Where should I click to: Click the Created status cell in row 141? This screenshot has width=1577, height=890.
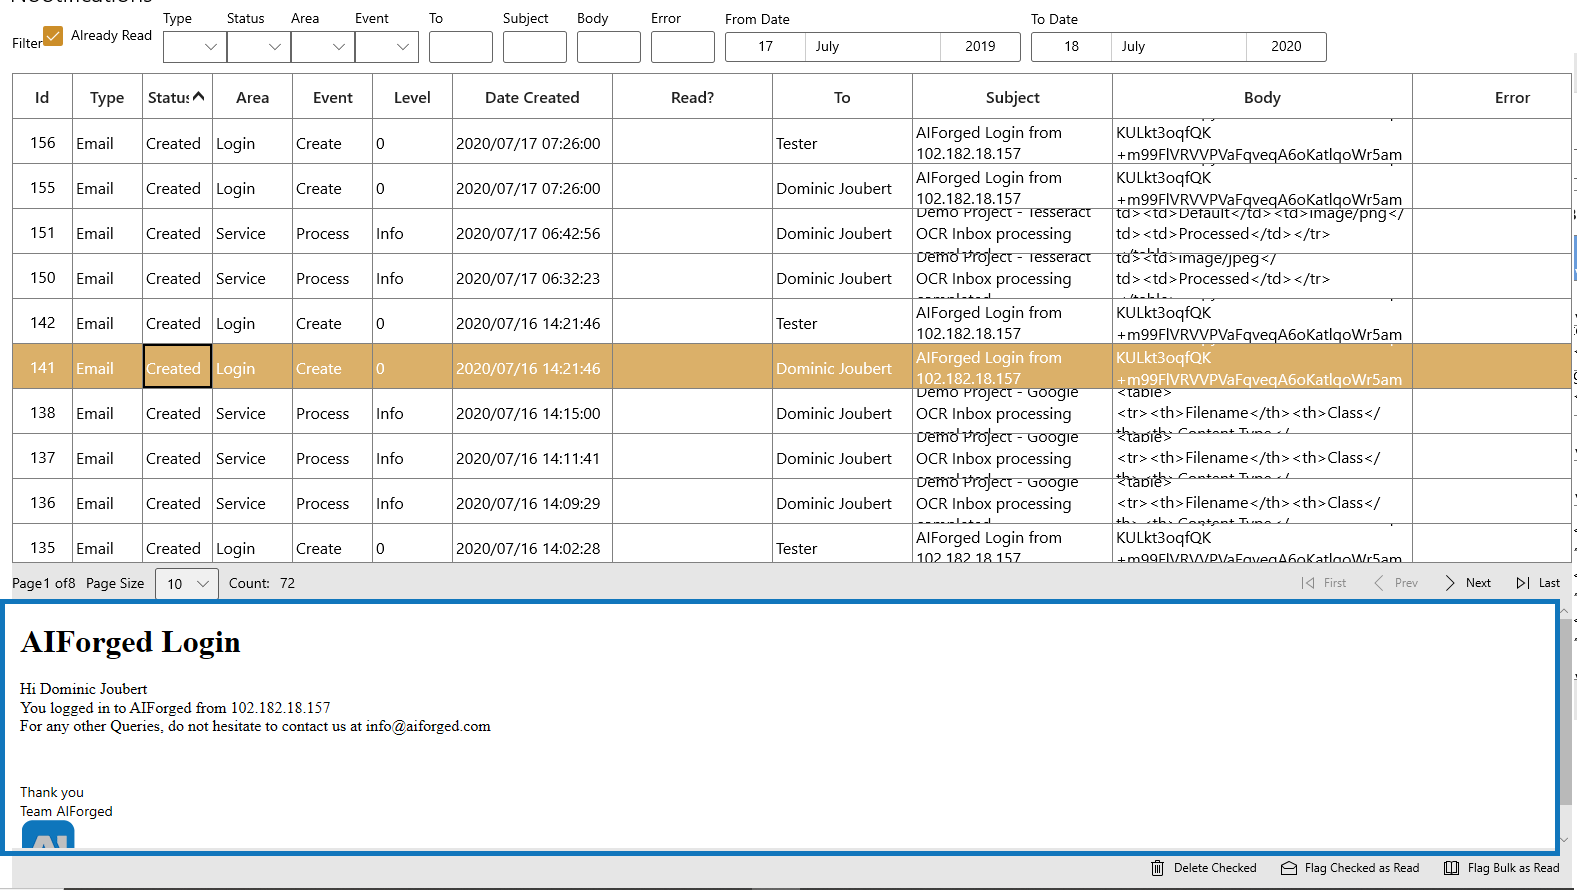pos(177,367)
